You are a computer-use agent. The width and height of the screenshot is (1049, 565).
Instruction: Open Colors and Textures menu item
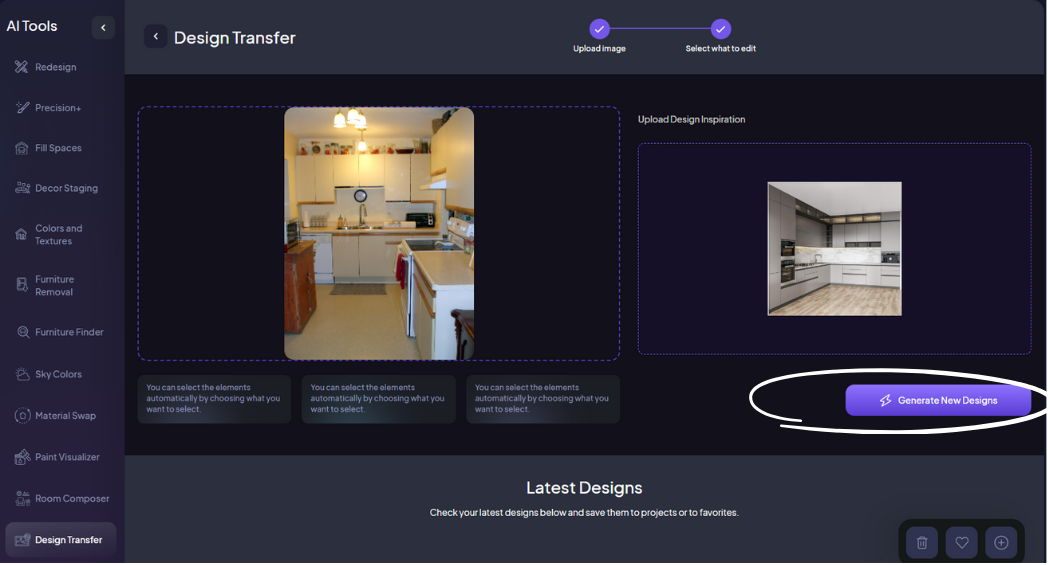coord(59,234)
